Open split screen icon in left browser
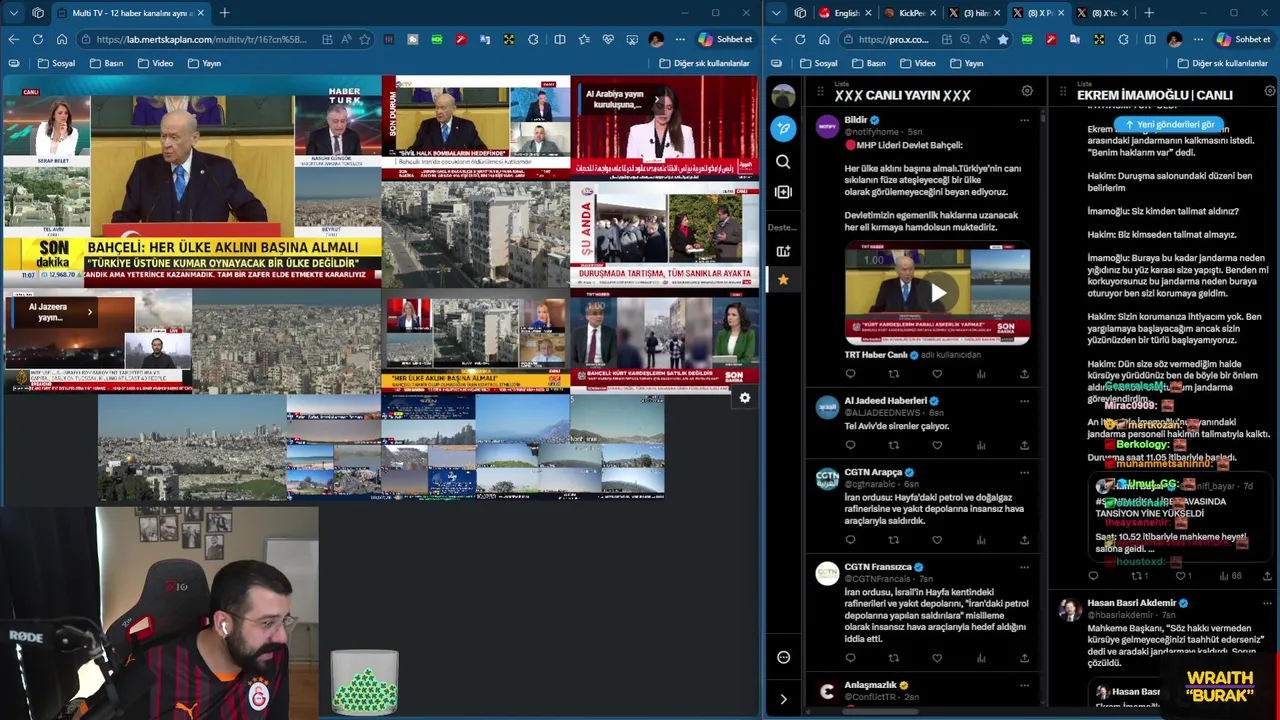 click(559, 39)
